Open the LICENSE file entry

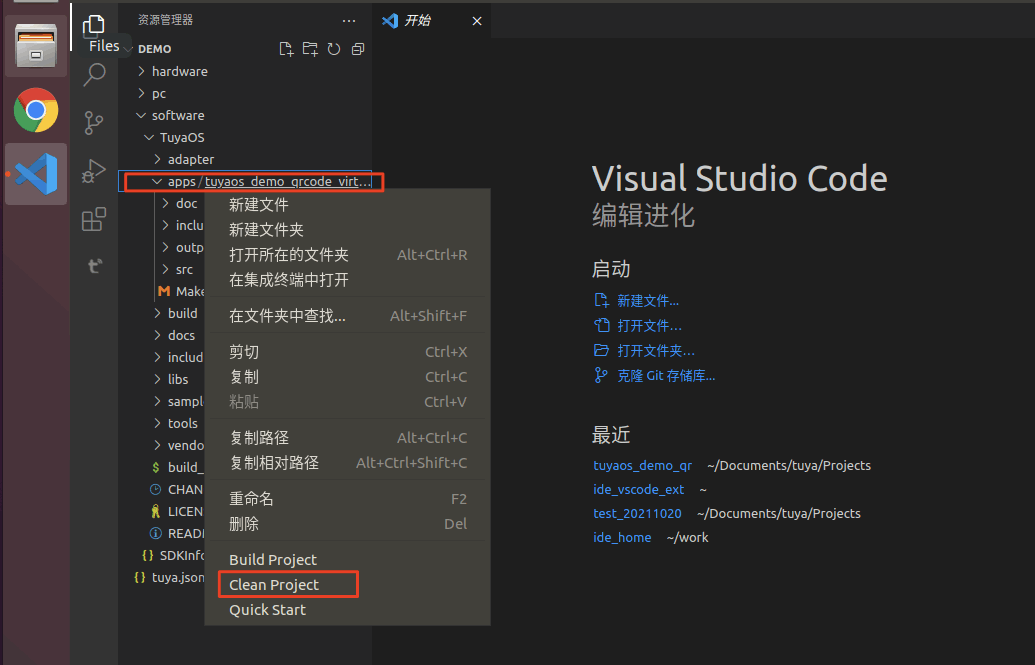(177, 511)
